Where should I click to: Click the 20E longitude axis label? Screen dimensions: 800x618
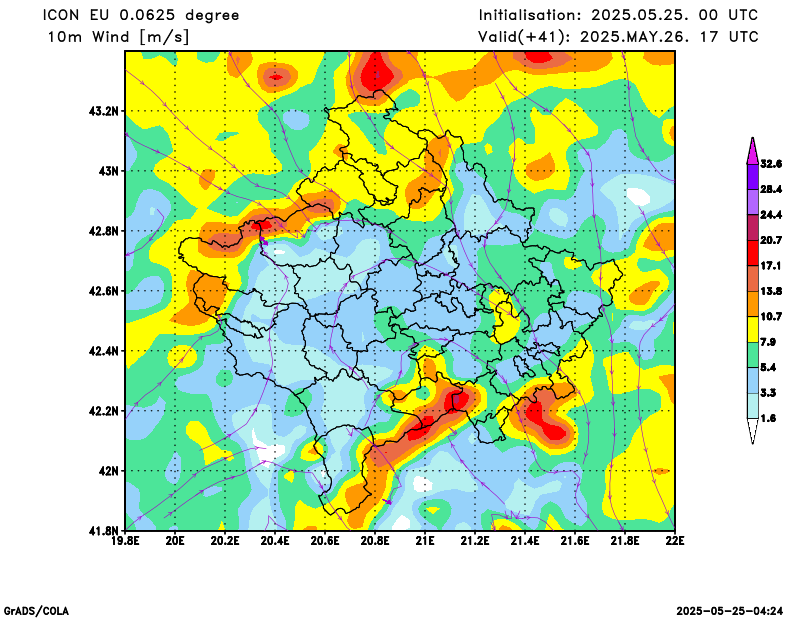click(x=176, y=540)
